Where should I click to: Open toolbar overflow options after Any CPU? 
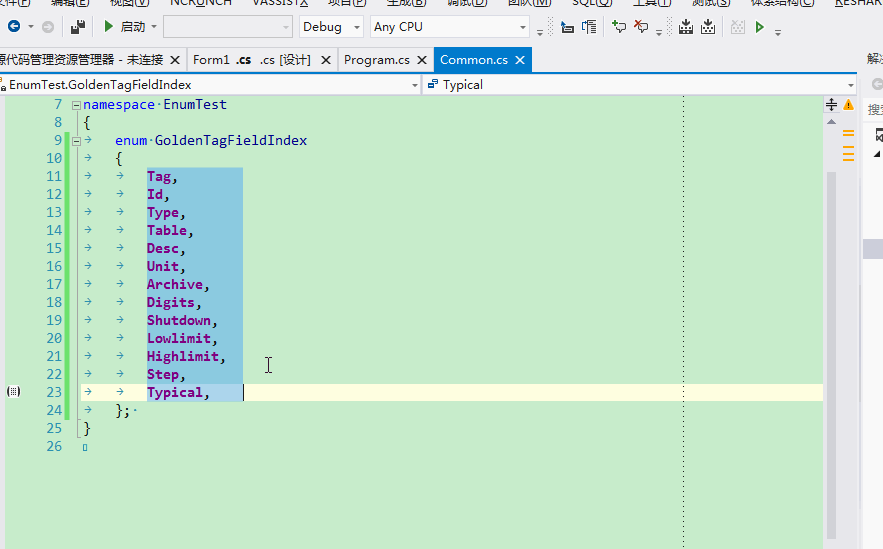point(540,32)
